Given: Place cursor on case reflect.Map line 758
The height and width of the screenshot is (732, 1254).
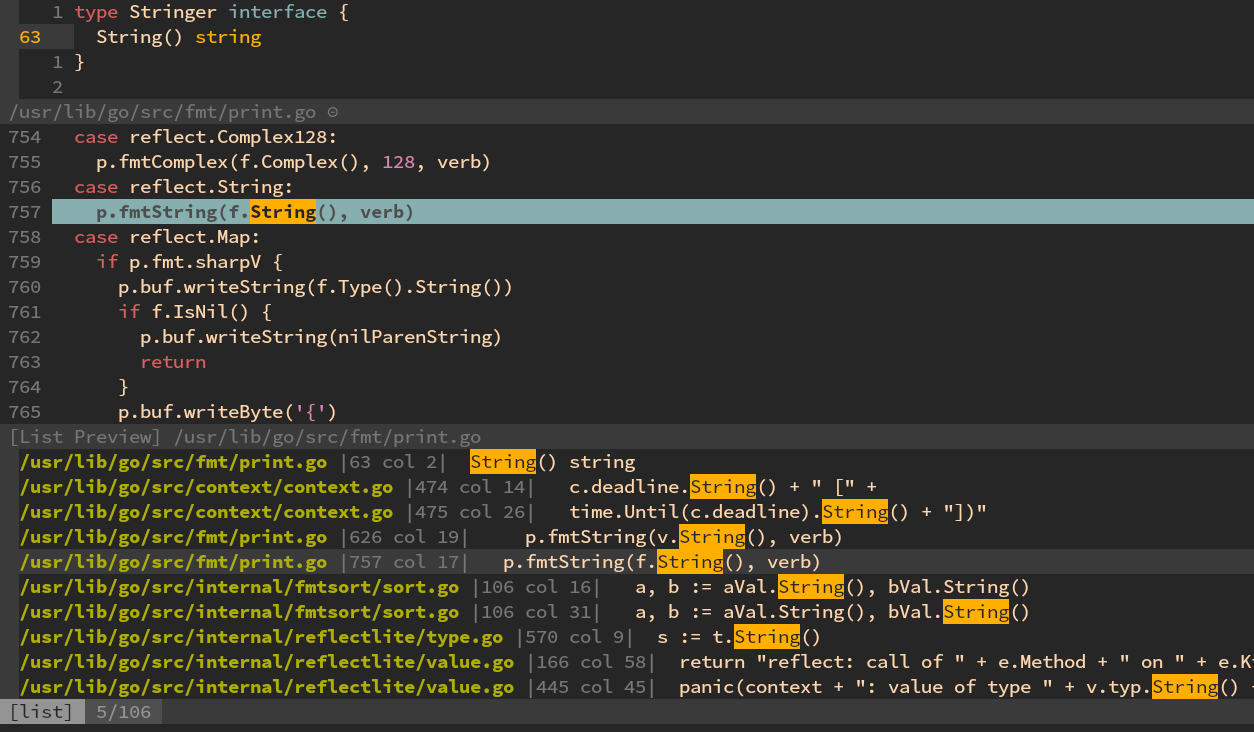Looking at the screenshot, I should [167, 237].
